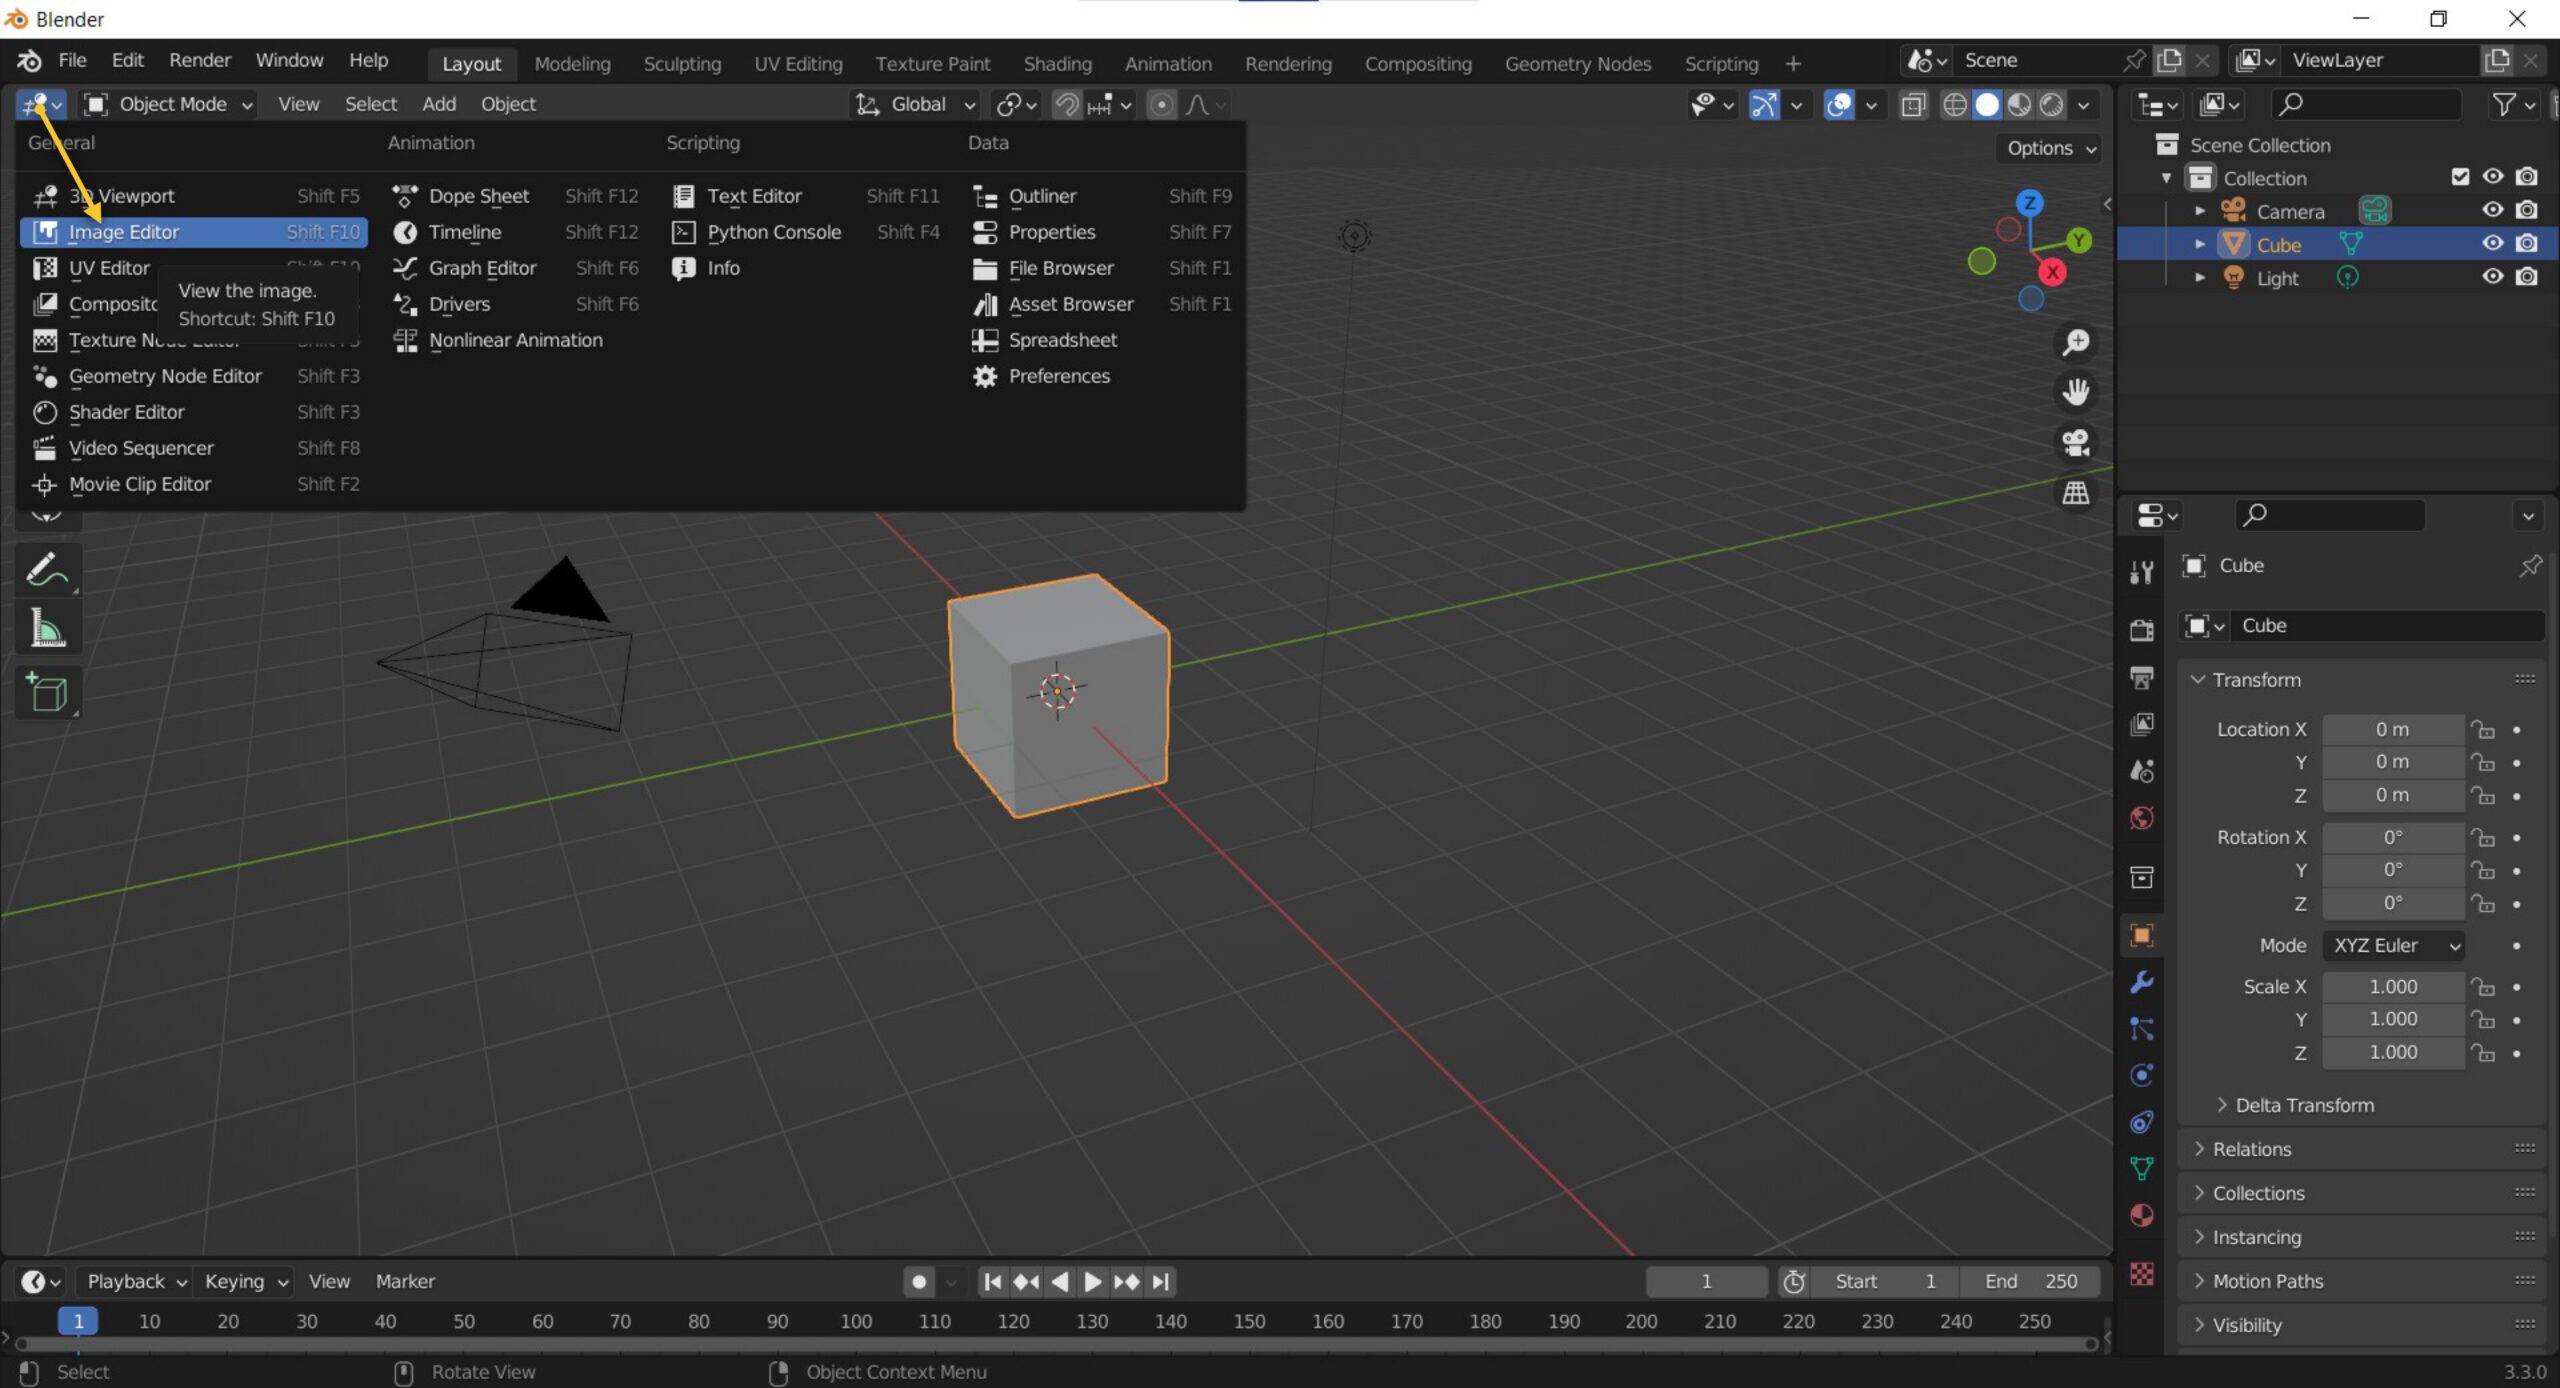Screen dimensions: 2560x1388
Task: Open the Object Mode dropdown
Action: click(168, 104)
